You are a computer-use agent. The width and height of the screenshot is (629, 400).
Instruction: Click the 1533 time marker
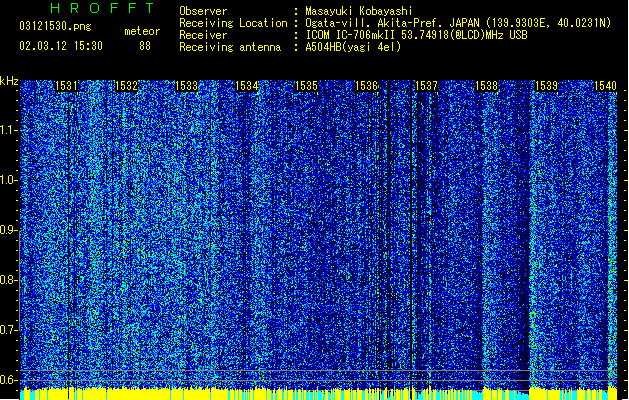click(187, 86)
